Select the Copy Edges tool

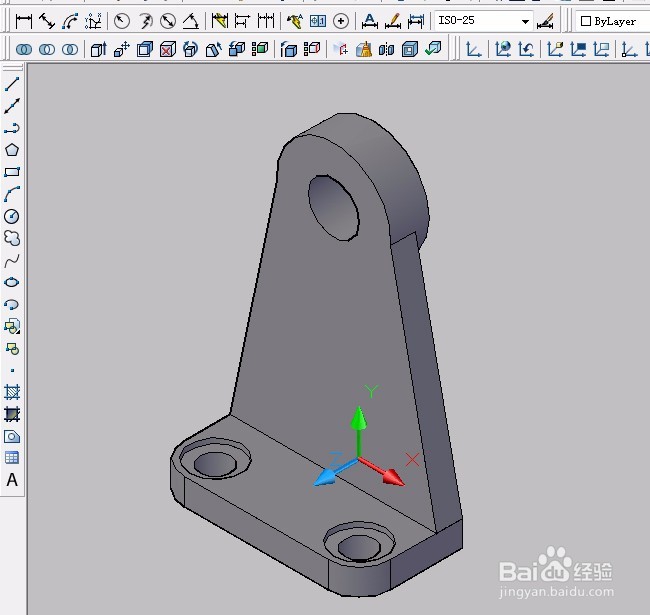[x=289, y=49]
